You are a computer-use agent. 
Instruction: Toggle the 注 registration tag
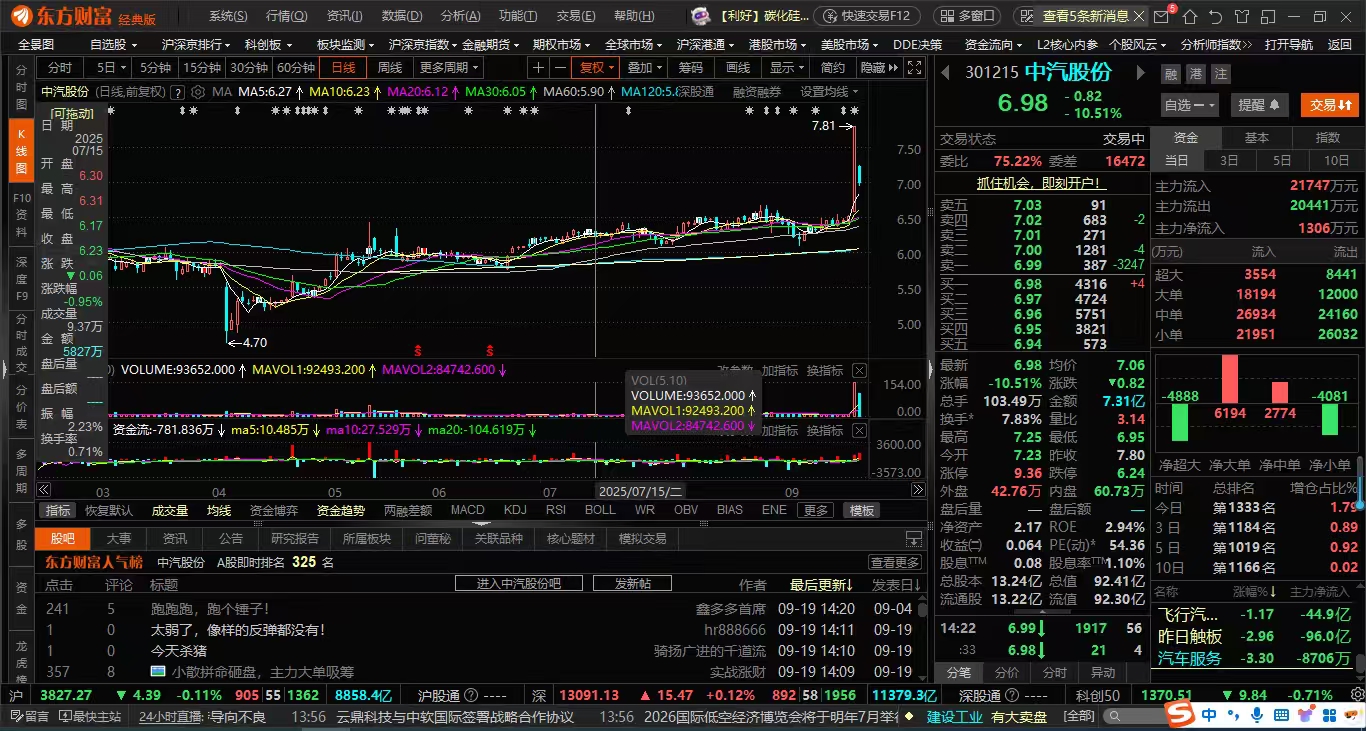(1220, 74)
